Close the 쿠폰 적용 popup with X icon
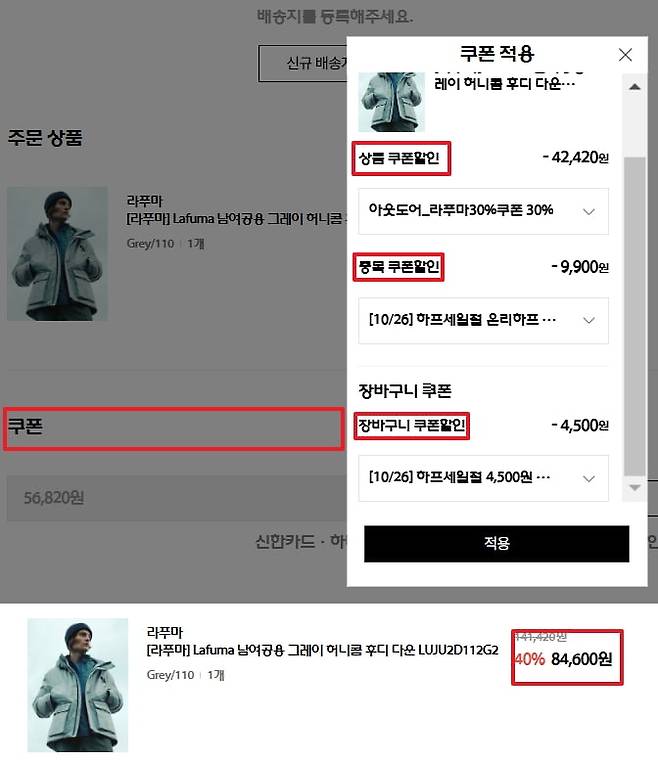658x765 pixels. [625, 55]
